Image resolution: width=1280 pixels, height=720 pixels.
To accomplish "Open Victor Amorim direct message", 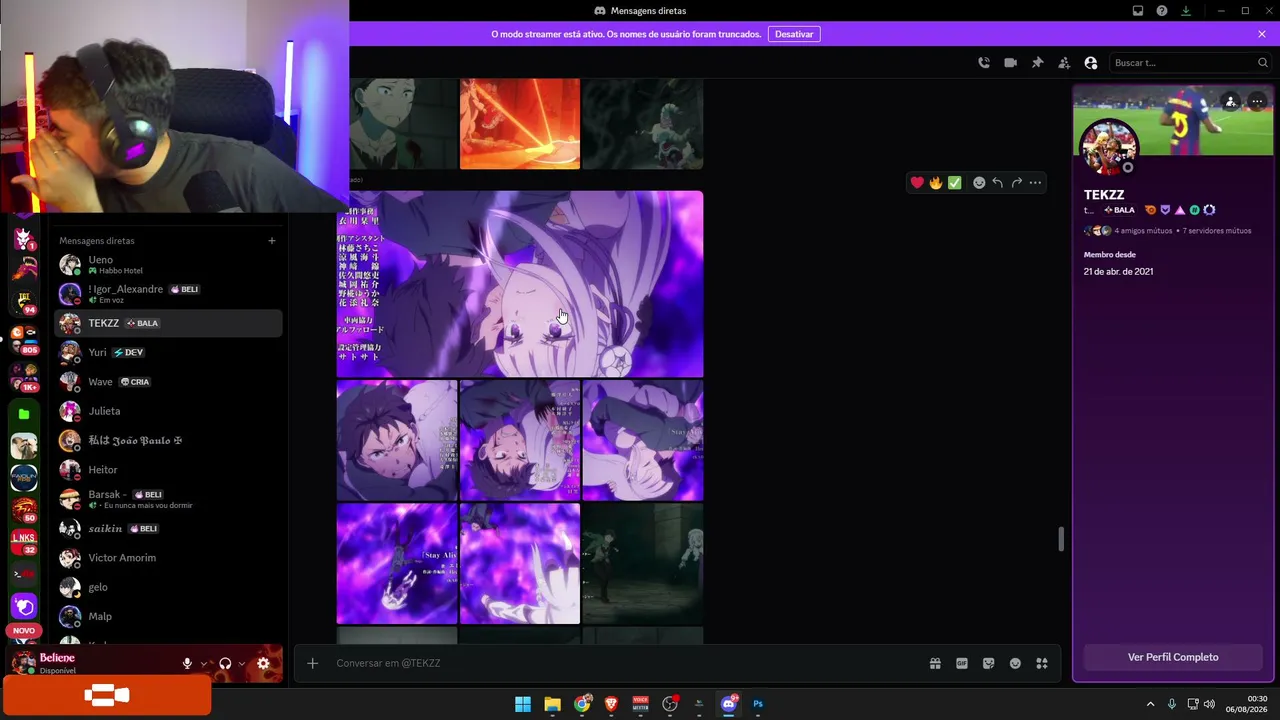I will pyautogui.click(x=168, y=558).
